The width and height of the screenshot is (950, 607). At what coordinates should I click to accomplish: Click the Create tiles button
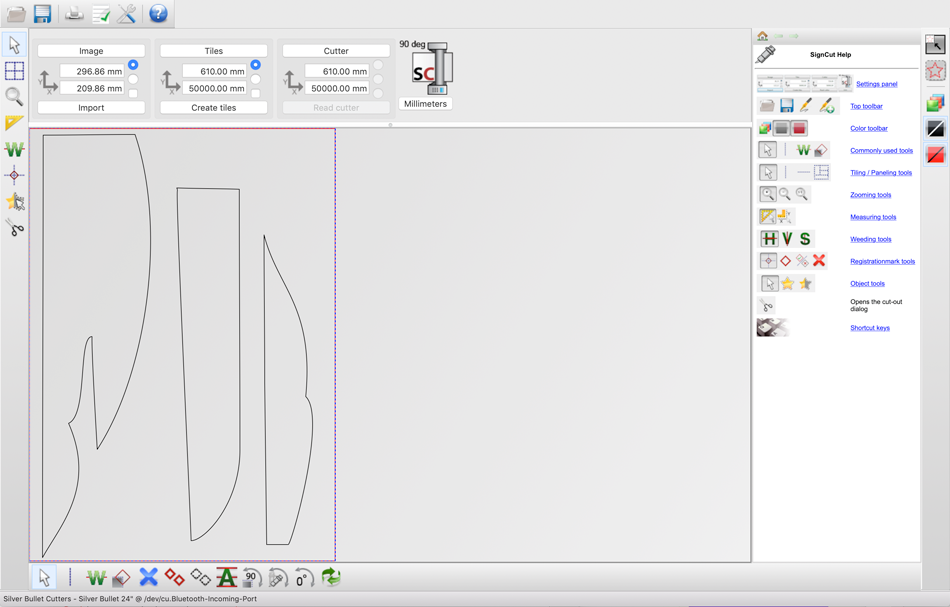213,107
